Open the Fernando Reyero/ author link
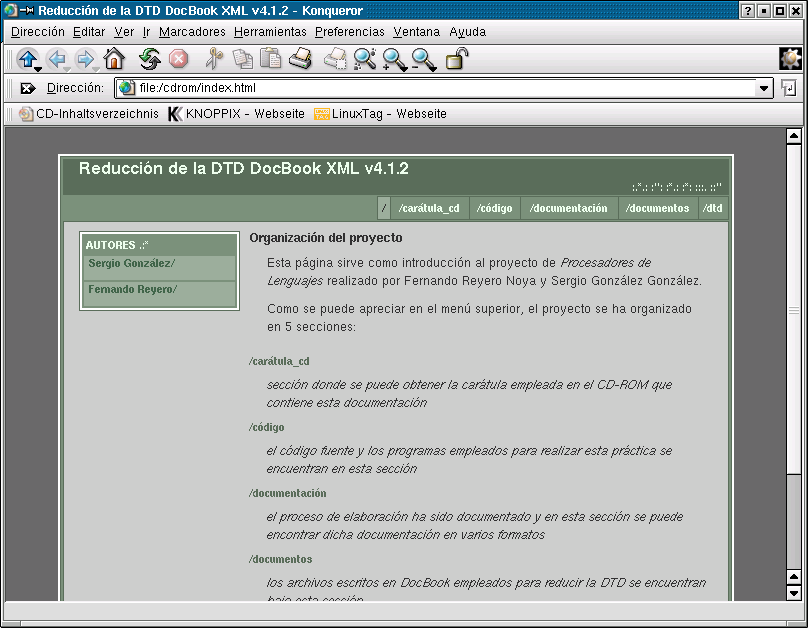 click(132, 289)
